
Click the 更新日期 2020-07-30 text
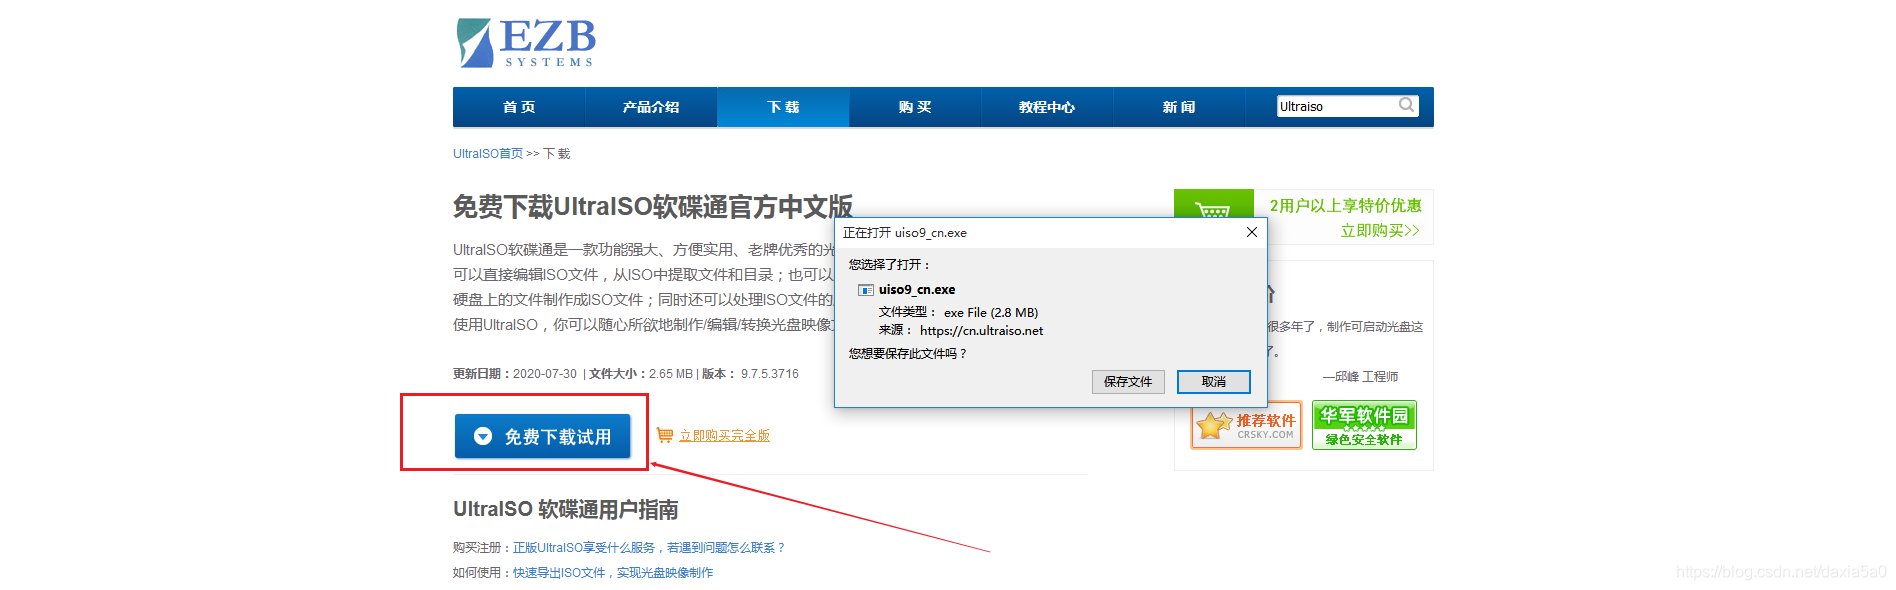(515, 374)
